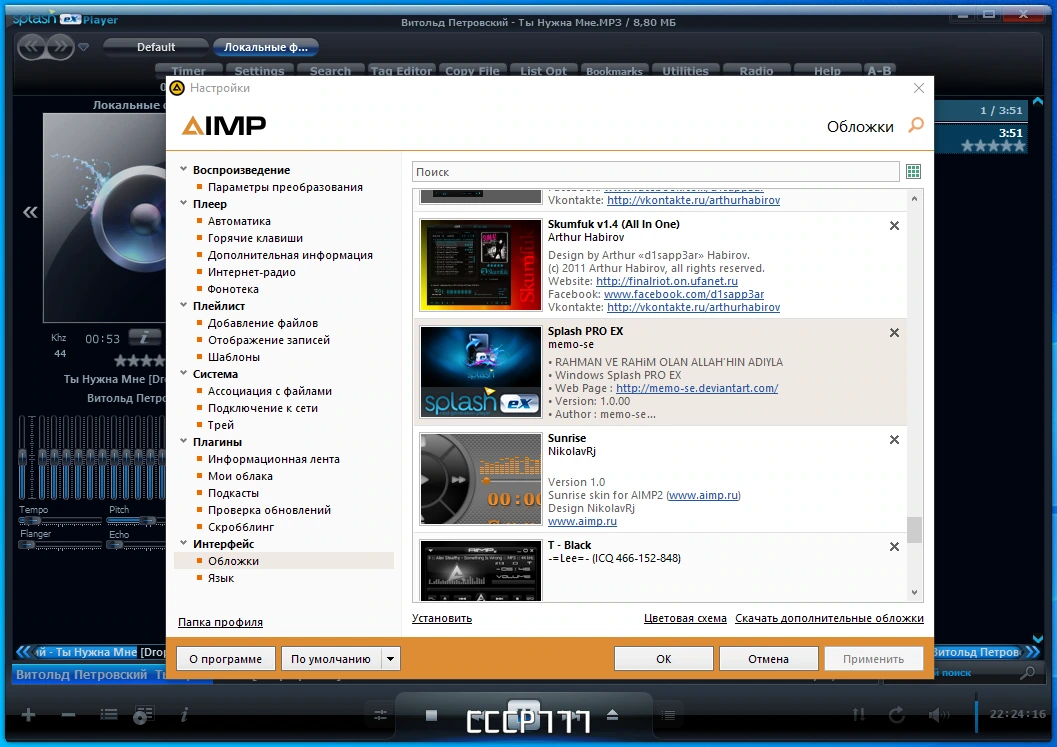Open playlist list icon in player bottom bar
1057x747 pixels.
(x=109, y=715)
